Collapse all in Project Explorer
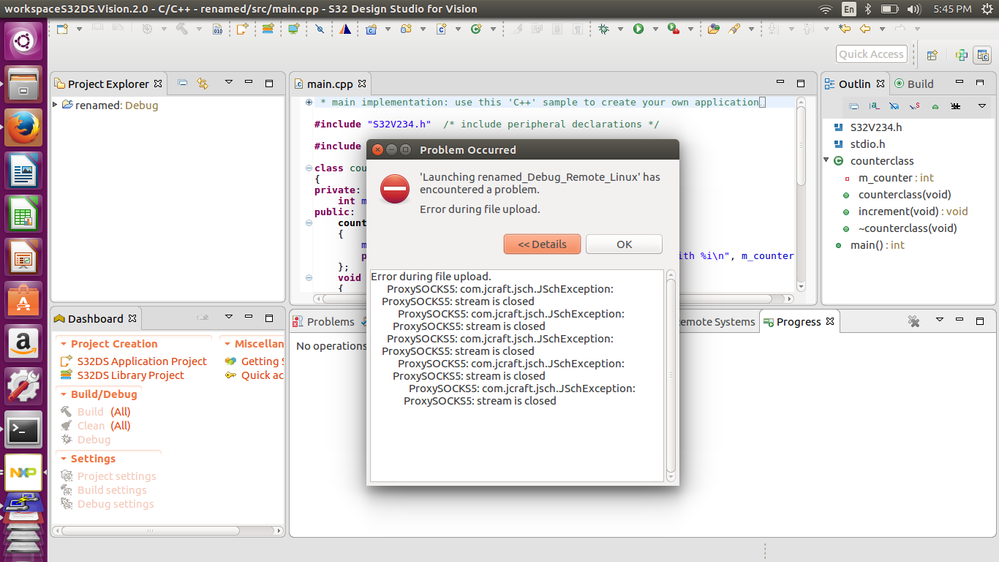Viewport: 999px width, 562px height. click(x=182, y=83)
